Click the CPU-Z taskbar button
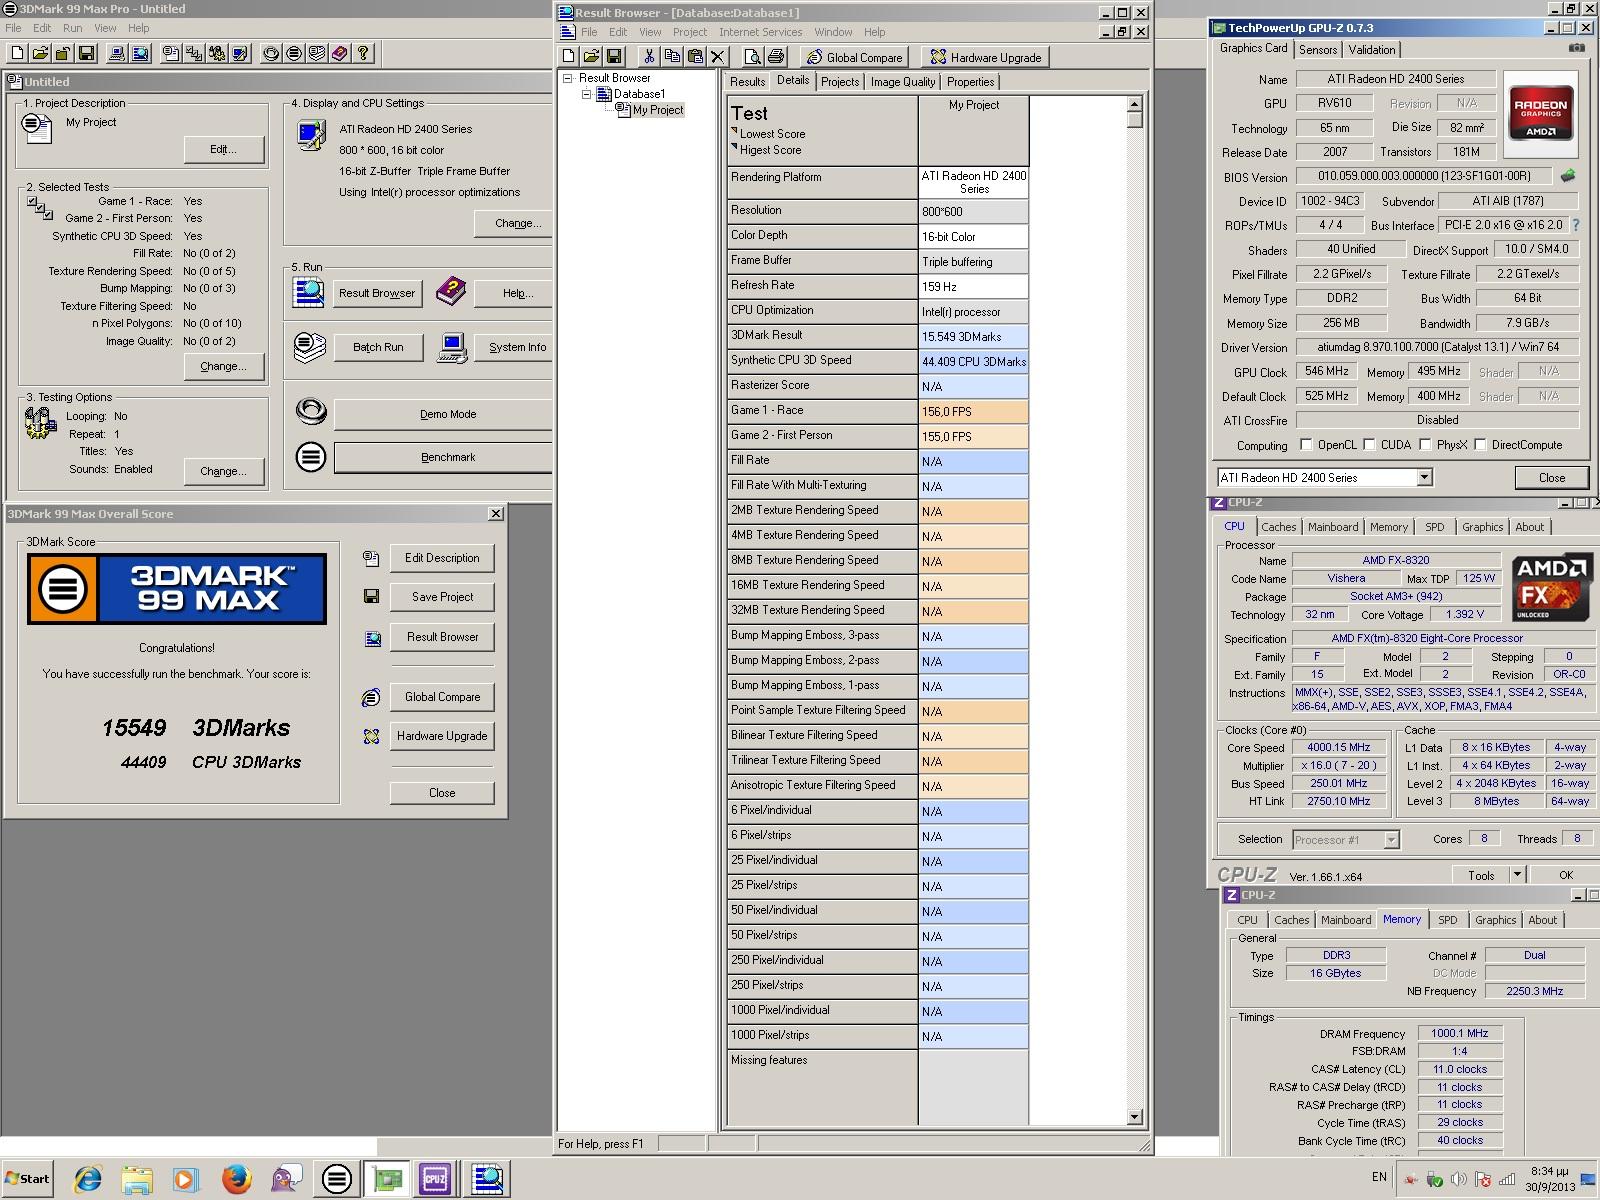 [435, 1179]
